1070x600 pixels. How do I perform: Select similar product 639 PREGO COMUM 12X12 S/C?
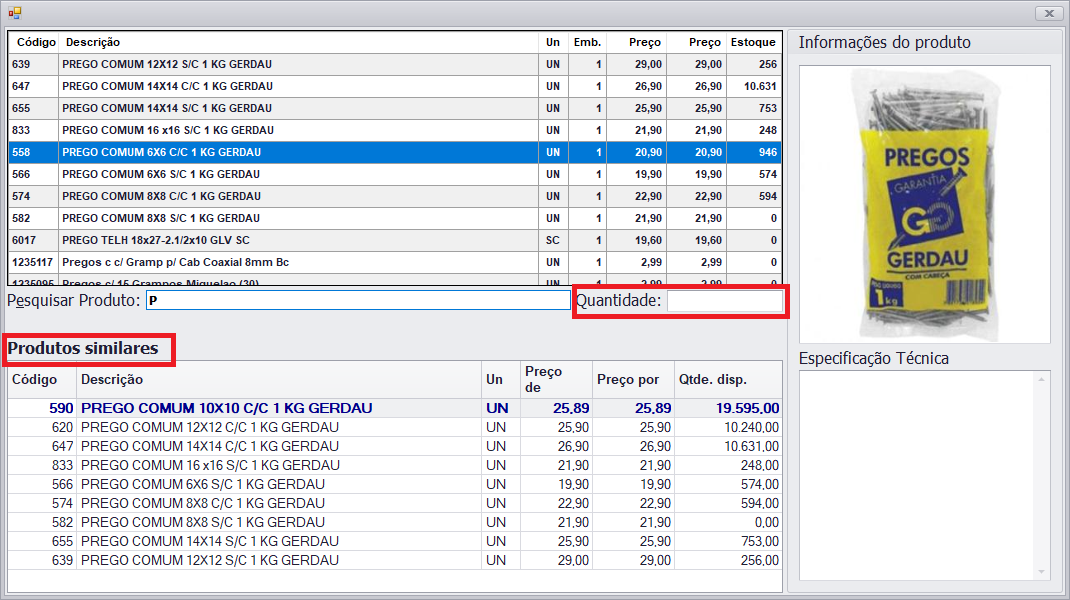[x=394, y=560]
